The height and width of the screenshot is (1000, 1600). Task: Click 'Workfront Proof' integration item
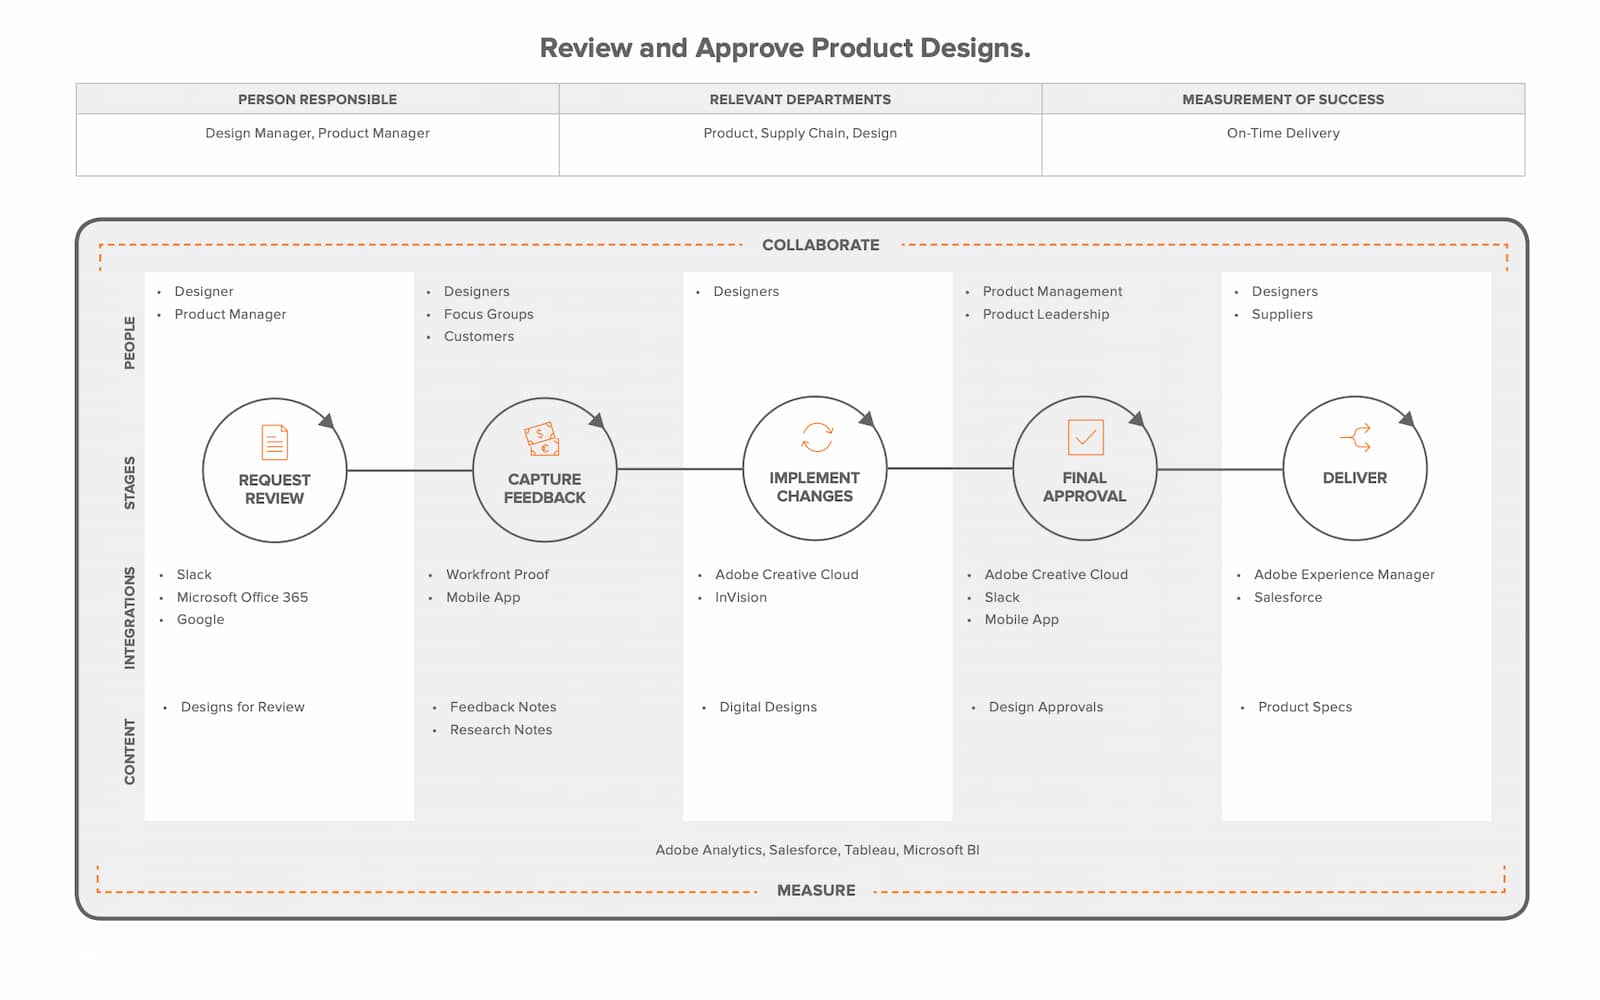click(497, 574)
